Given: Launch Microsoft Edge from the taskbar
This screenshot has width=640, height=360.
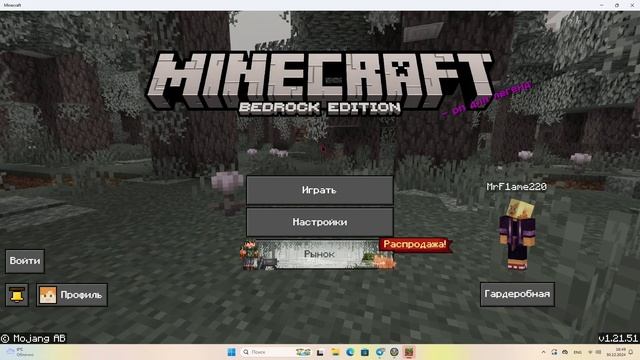Looking at the screenshot, I should tap(350, 352).
